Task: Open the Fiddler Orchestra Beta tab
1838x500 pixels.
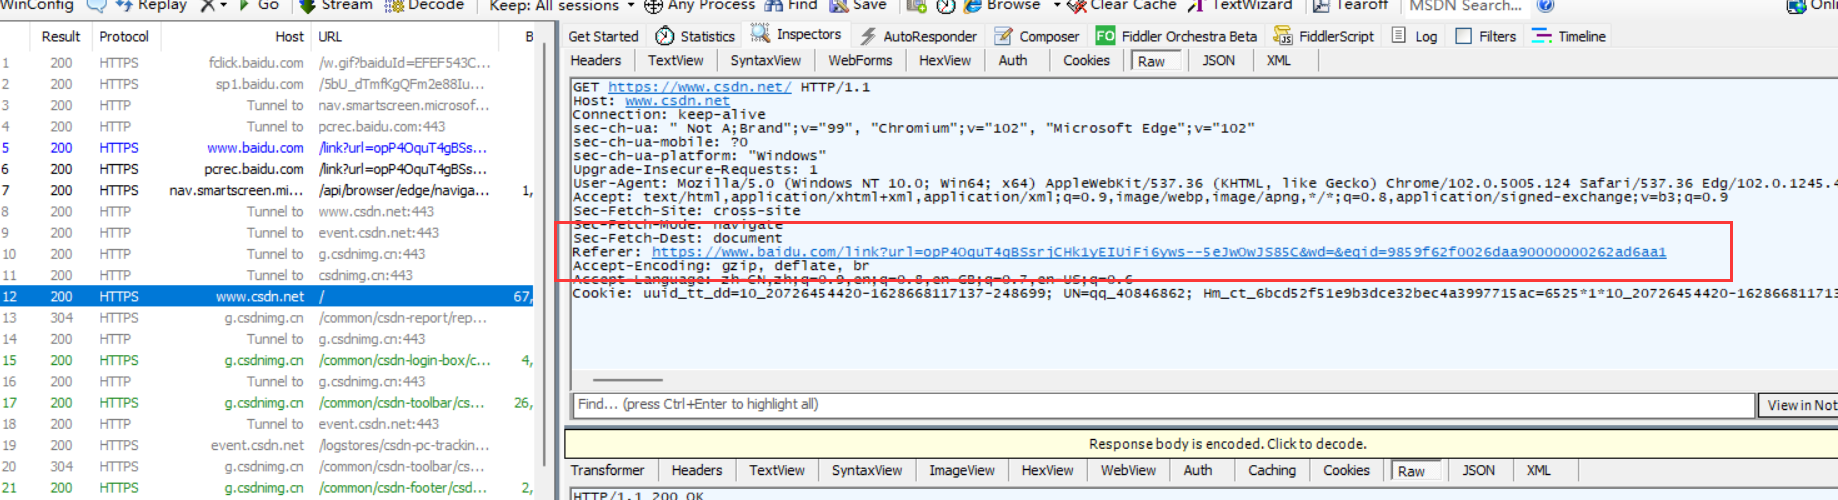Action: (1176, 36)
